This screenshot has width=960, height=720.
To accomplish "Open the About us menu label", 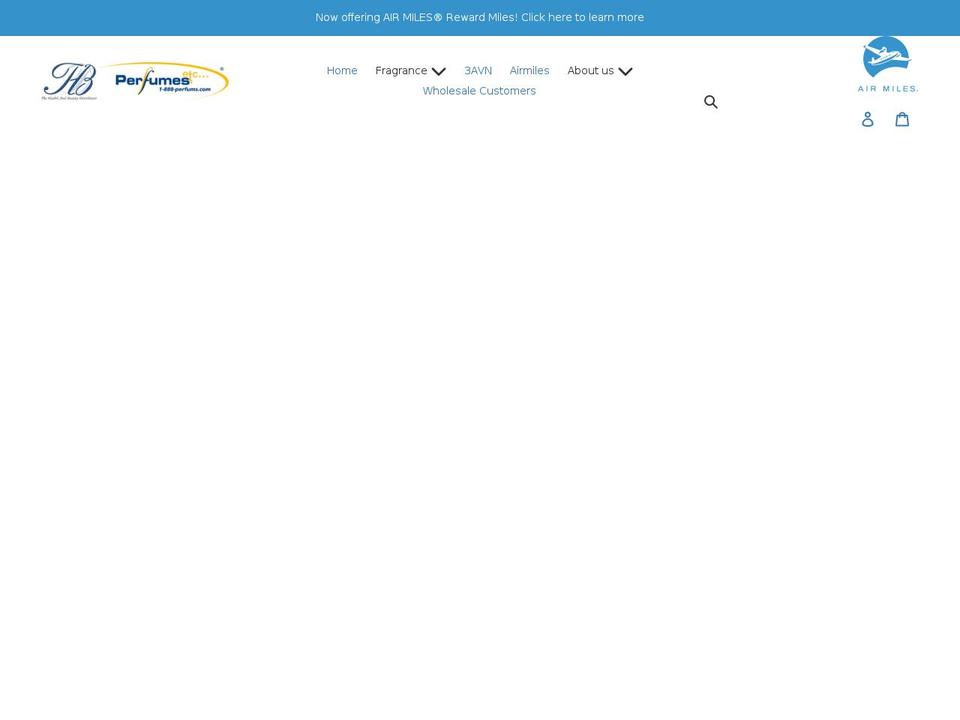I will pos(590,71).
